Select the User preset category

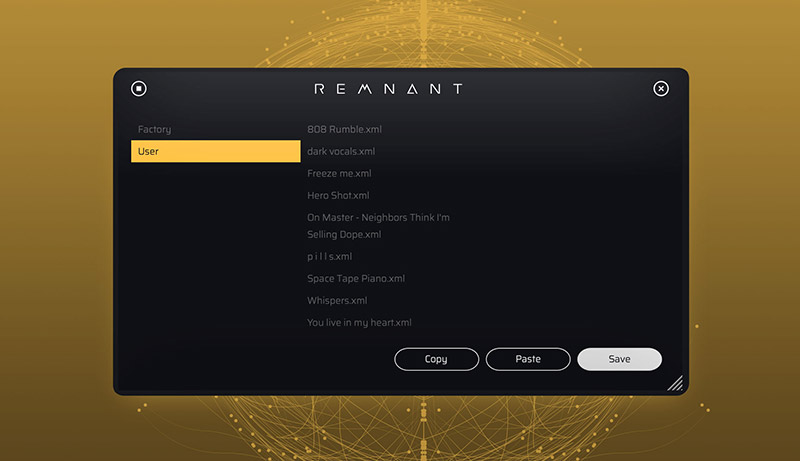[215, 151]
